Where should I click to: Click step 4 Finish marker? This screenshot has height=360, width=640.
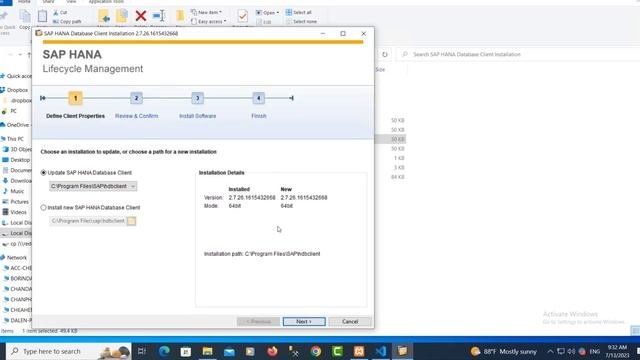tap(258, 98)
